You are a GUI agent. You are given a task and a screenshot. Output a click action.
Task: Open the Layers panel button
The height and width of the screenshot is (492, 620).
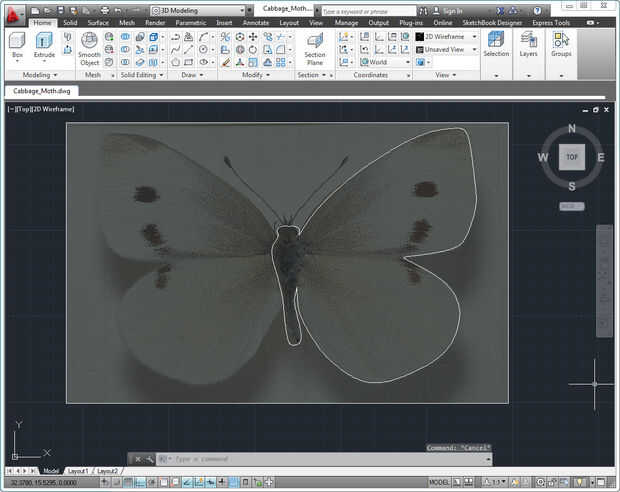pos(529,45)
